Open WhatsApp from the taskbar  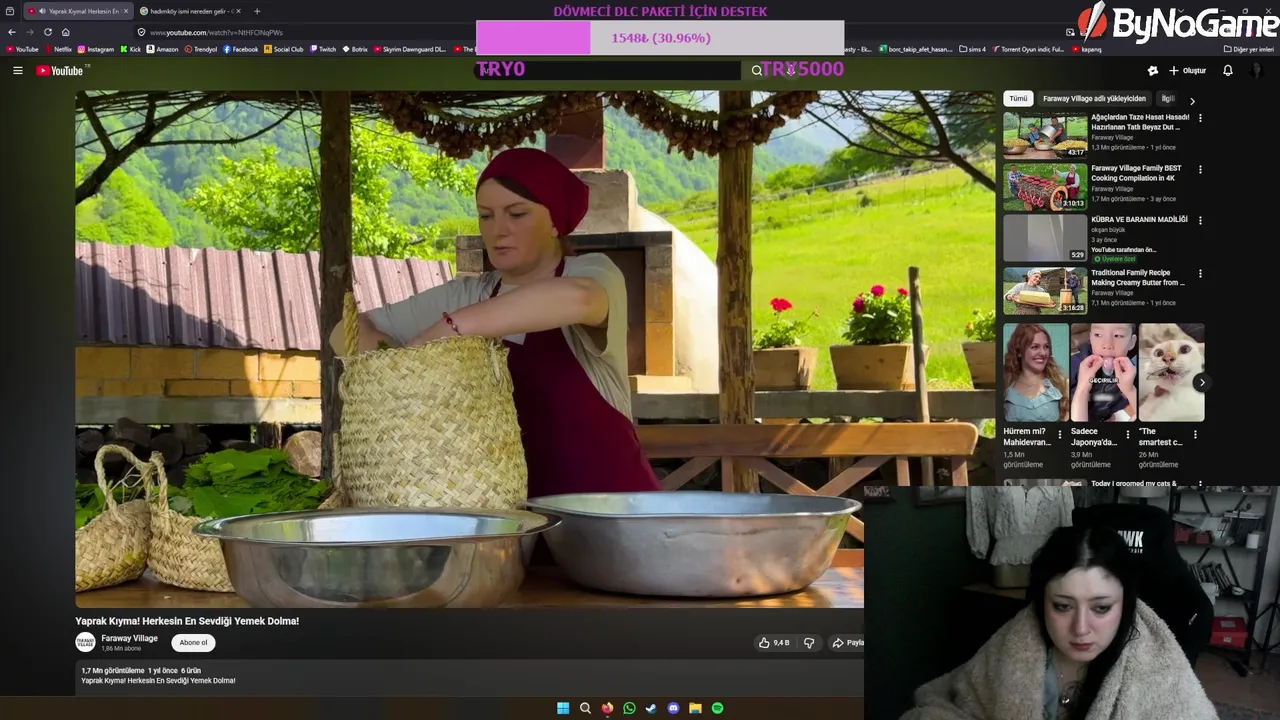point(629,708)
